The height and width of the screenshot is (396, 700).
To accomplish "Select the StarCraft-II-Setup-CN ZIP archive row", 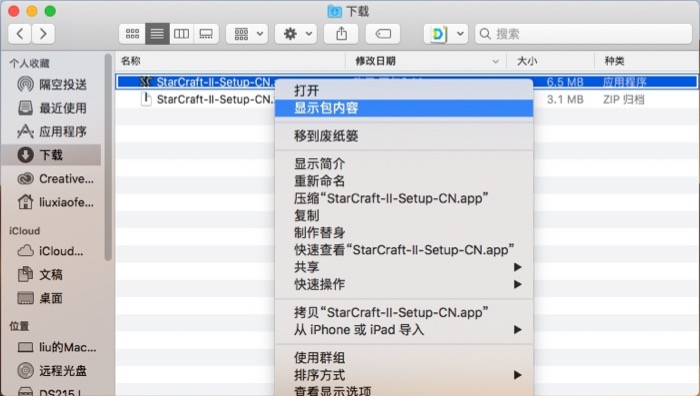I will click(406, 99).
